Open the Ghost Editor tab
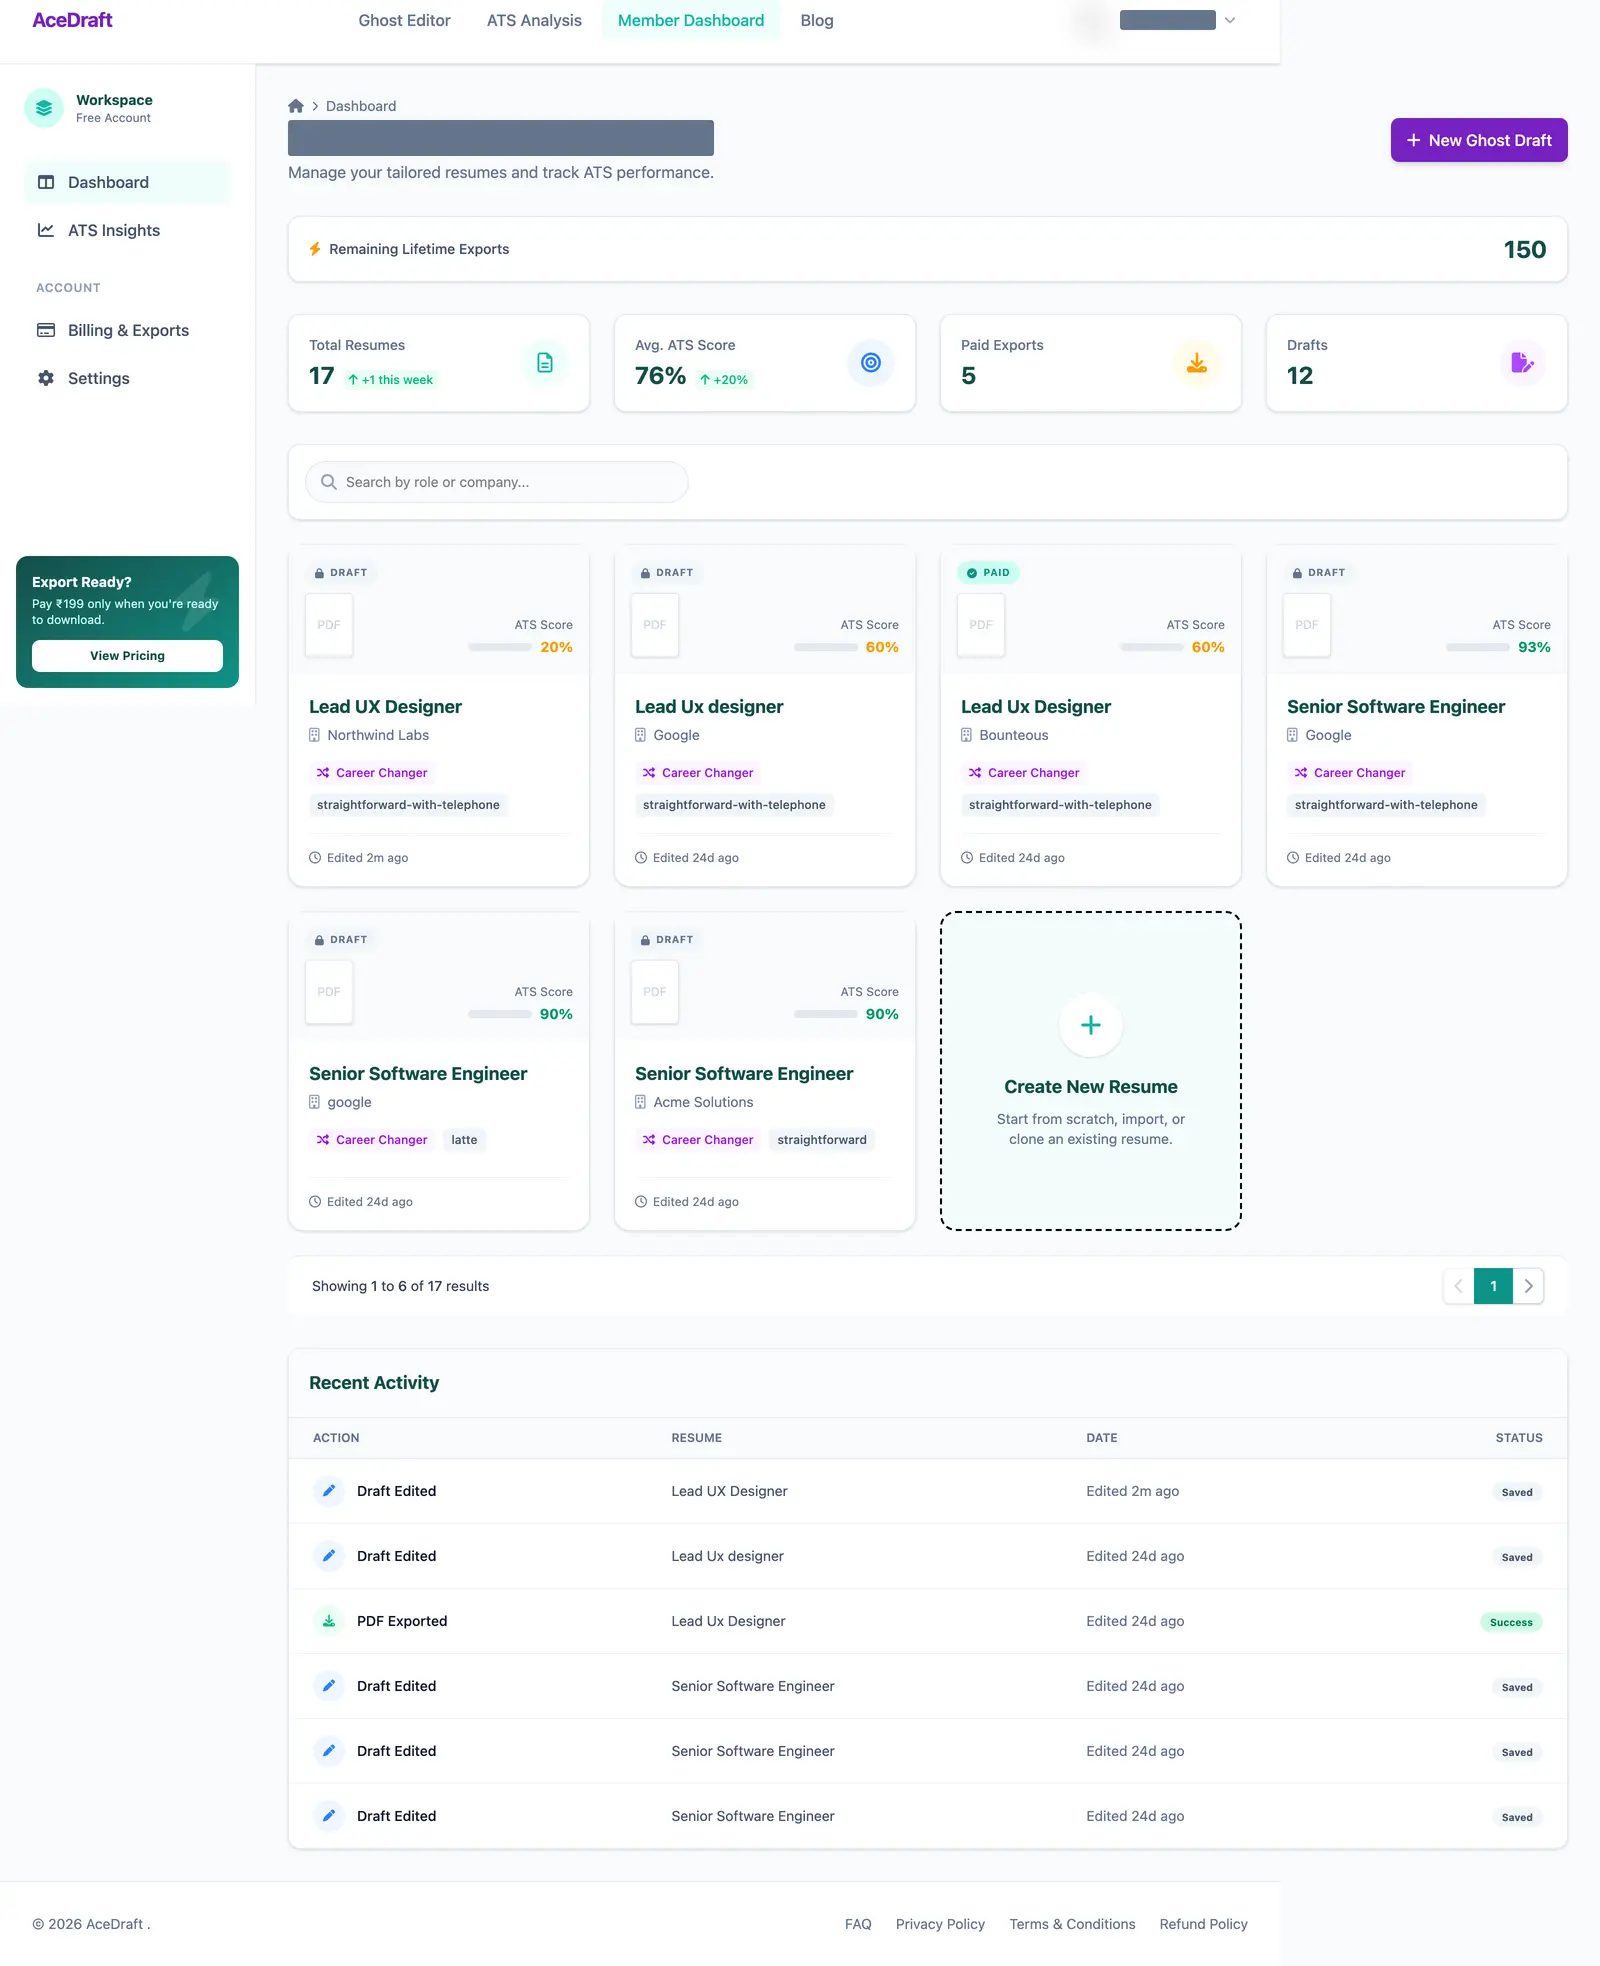Viewport: 1600px width, 1966px height. click(x=405, y=20)
